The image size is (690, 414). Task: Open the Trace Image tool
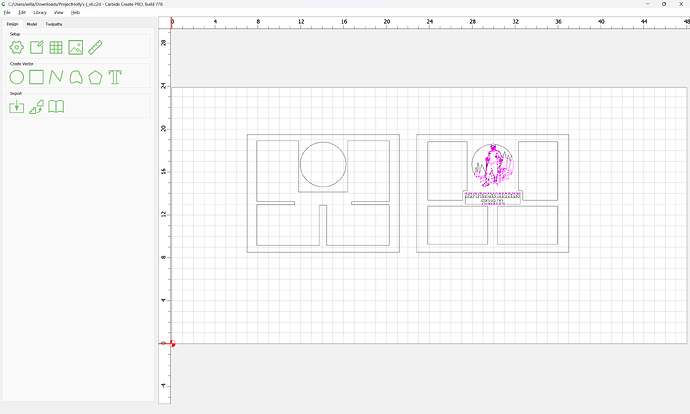[x=37, y=106]
